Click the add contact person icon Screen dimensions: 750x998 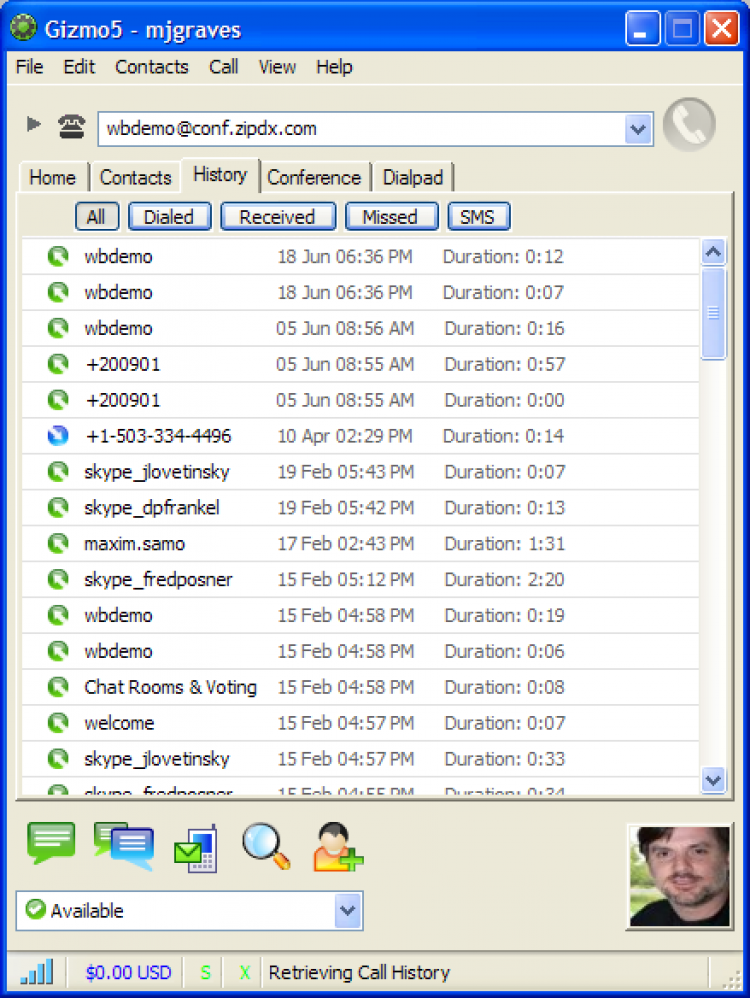pos(337,847)
